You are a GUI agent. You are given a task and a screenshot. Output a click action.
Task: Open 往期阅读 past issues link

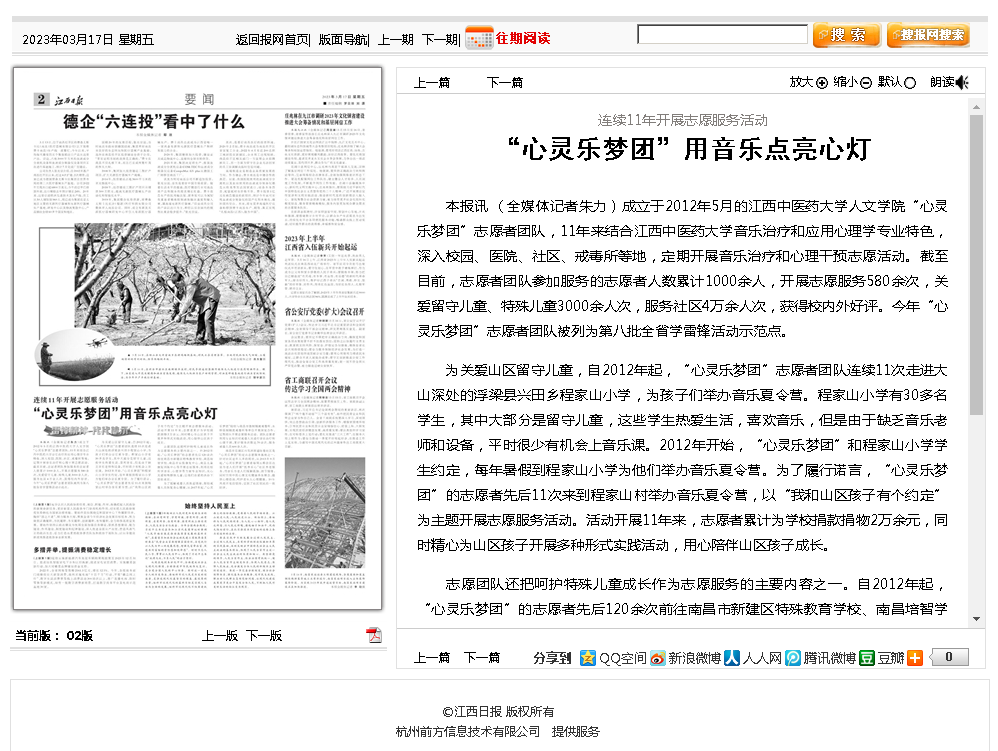pyautogui.click(x=523, y=38)
